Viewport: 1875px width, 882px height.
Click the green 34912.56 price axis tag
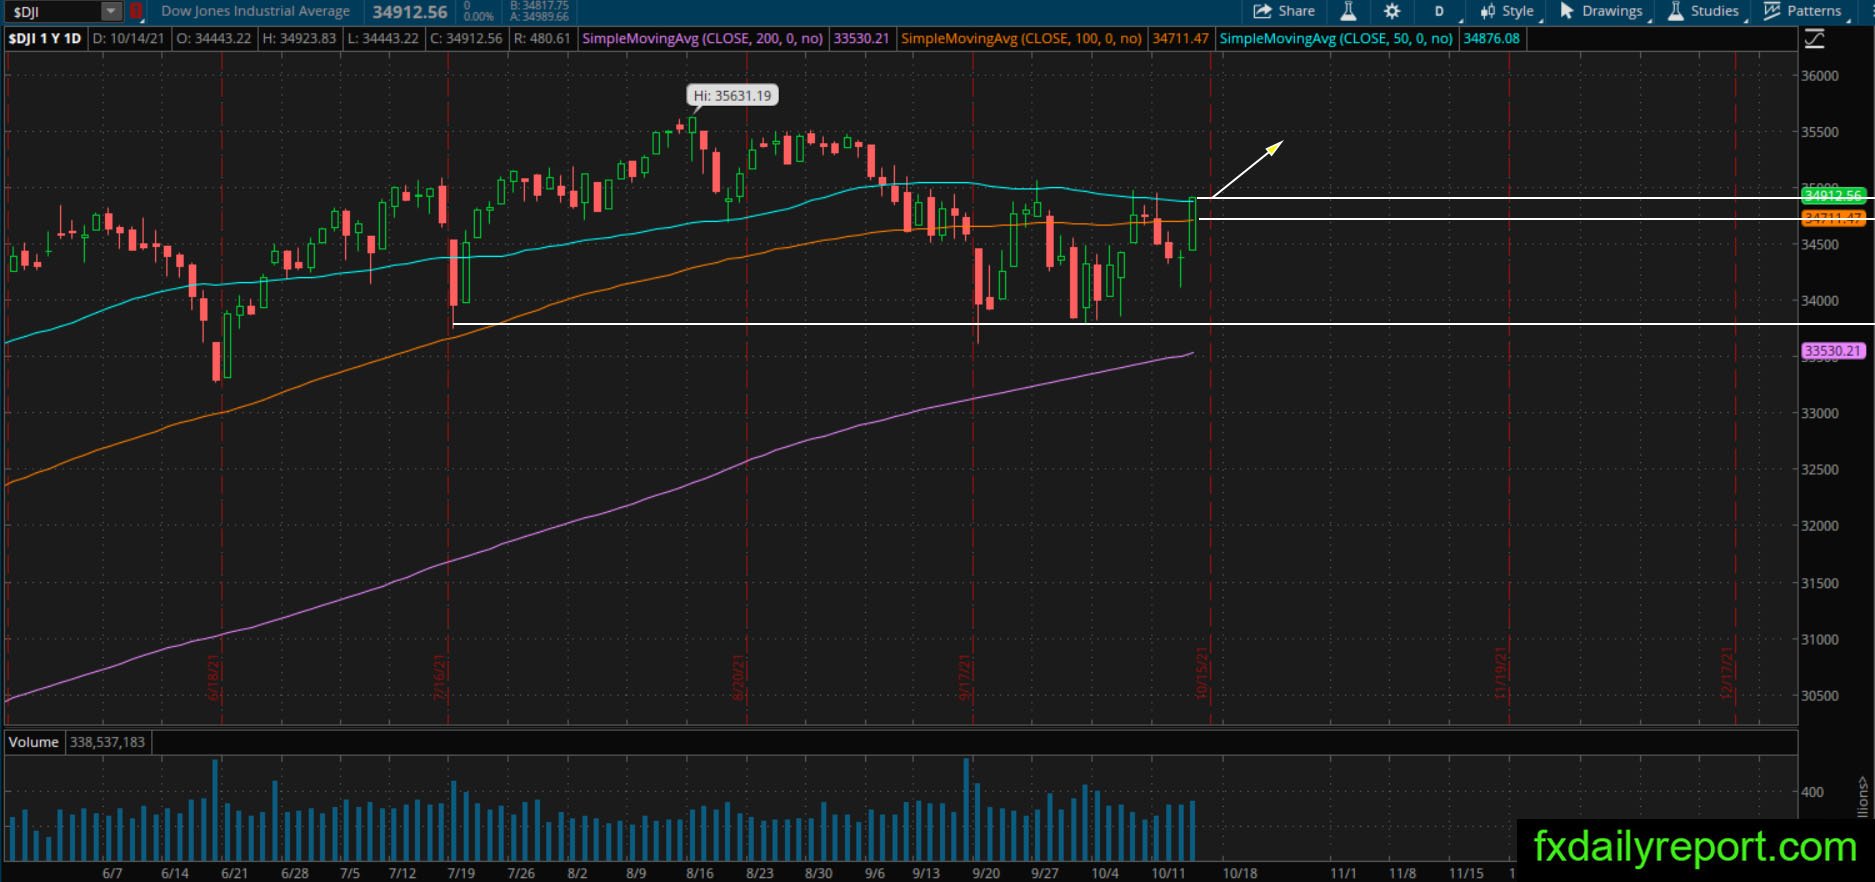[1833, 195]
